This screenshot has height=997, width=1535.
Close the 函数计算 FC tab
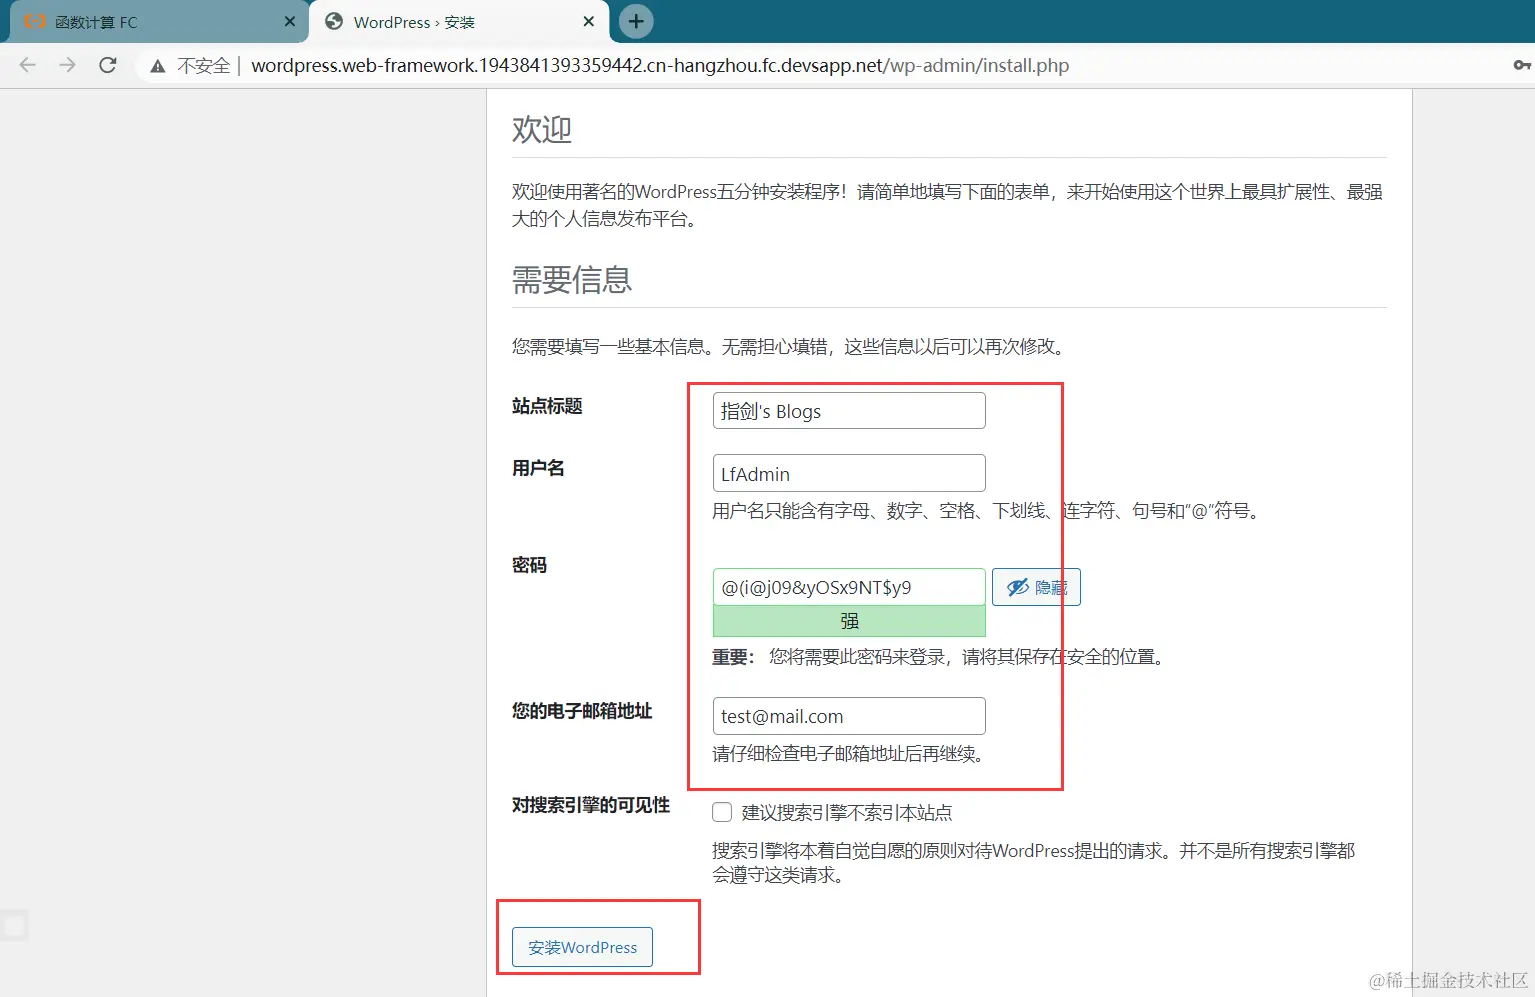[x=290, y=21]
